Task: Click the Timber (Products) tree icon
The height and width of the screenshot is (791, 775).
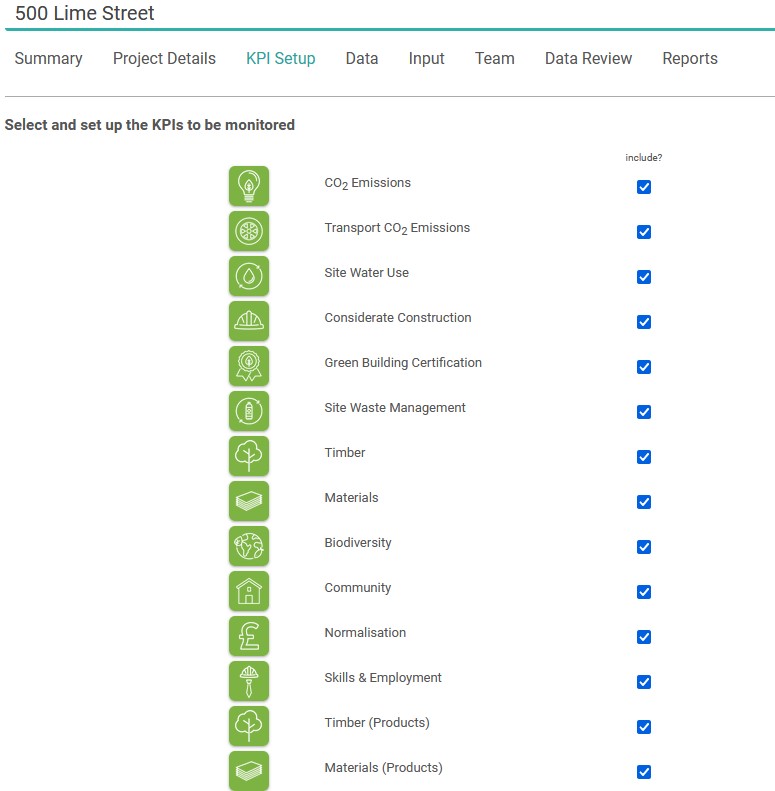Action: (249, 726)
